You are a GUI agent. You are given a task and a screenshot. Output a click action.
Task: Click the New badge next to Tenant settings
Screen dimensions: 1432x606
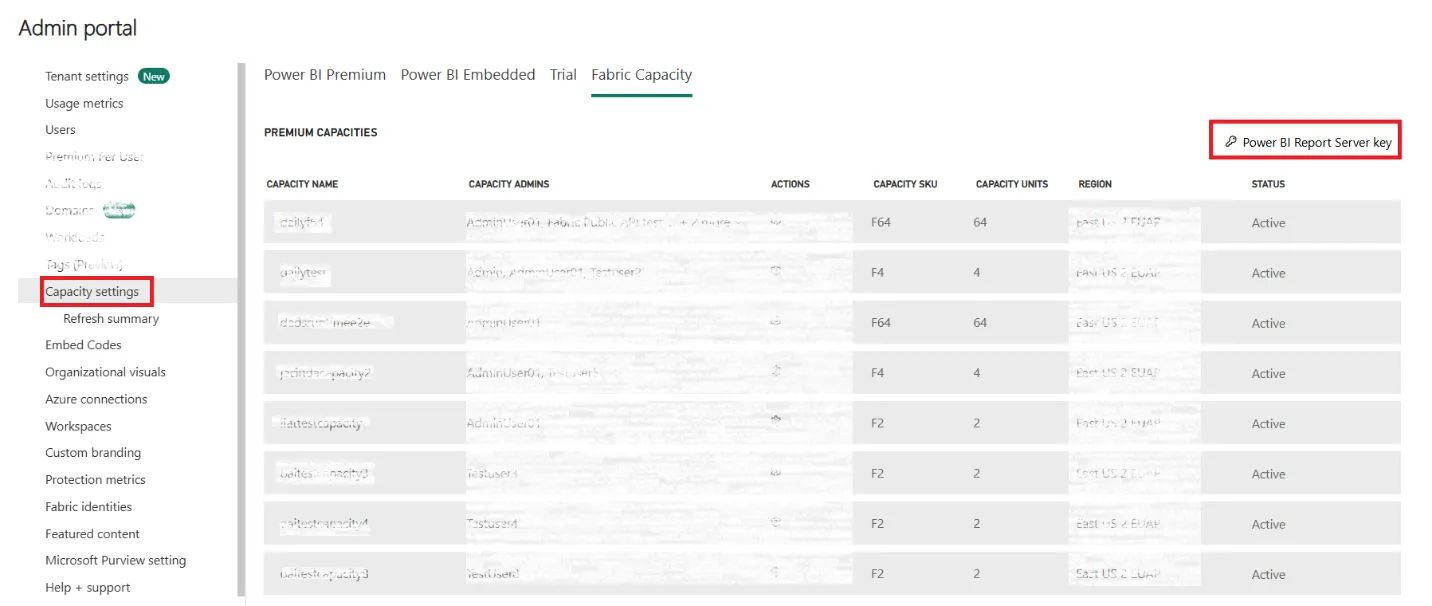[x=154, y=76]
